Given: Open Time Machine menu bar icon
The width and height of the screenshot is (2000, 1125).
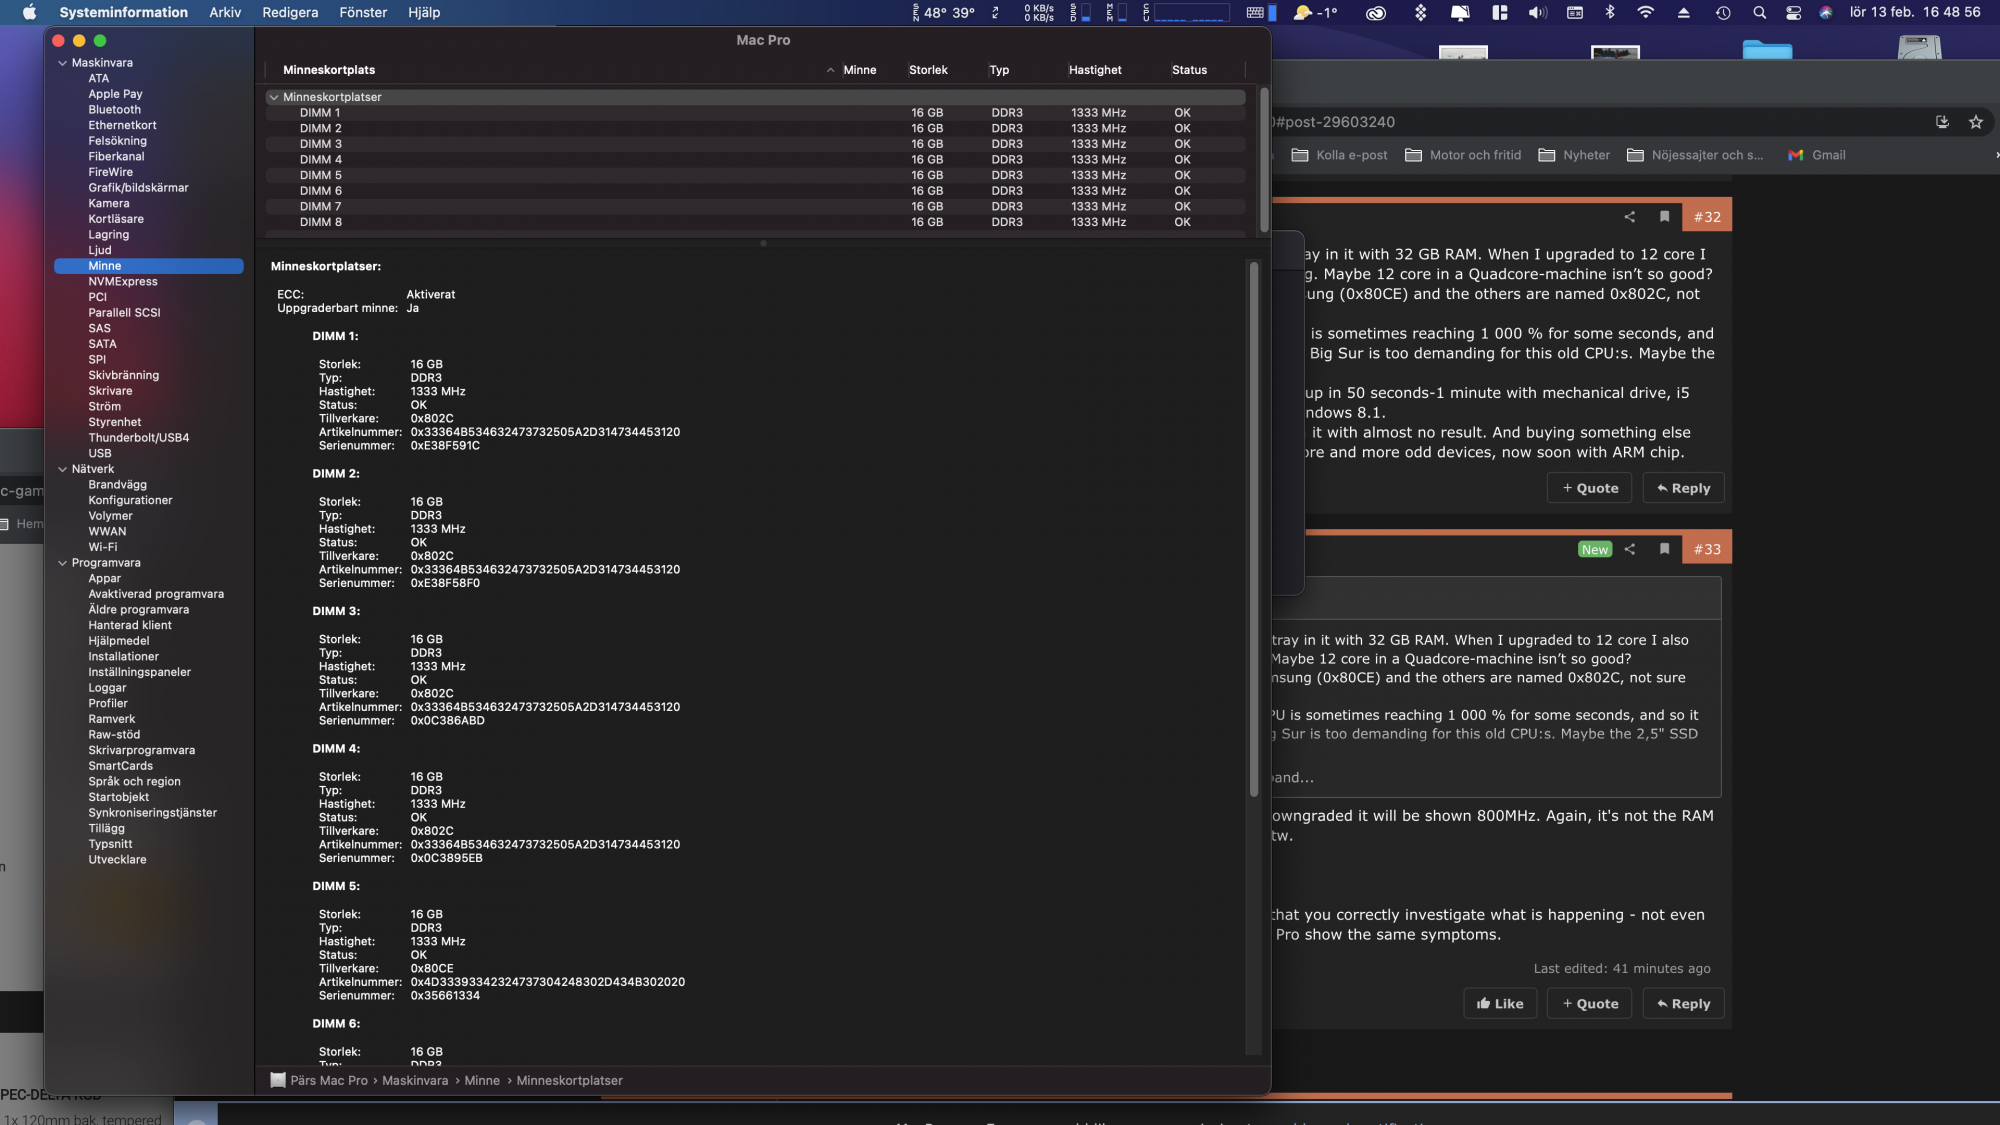Looking at the screenshot, I should [1723, 13].
